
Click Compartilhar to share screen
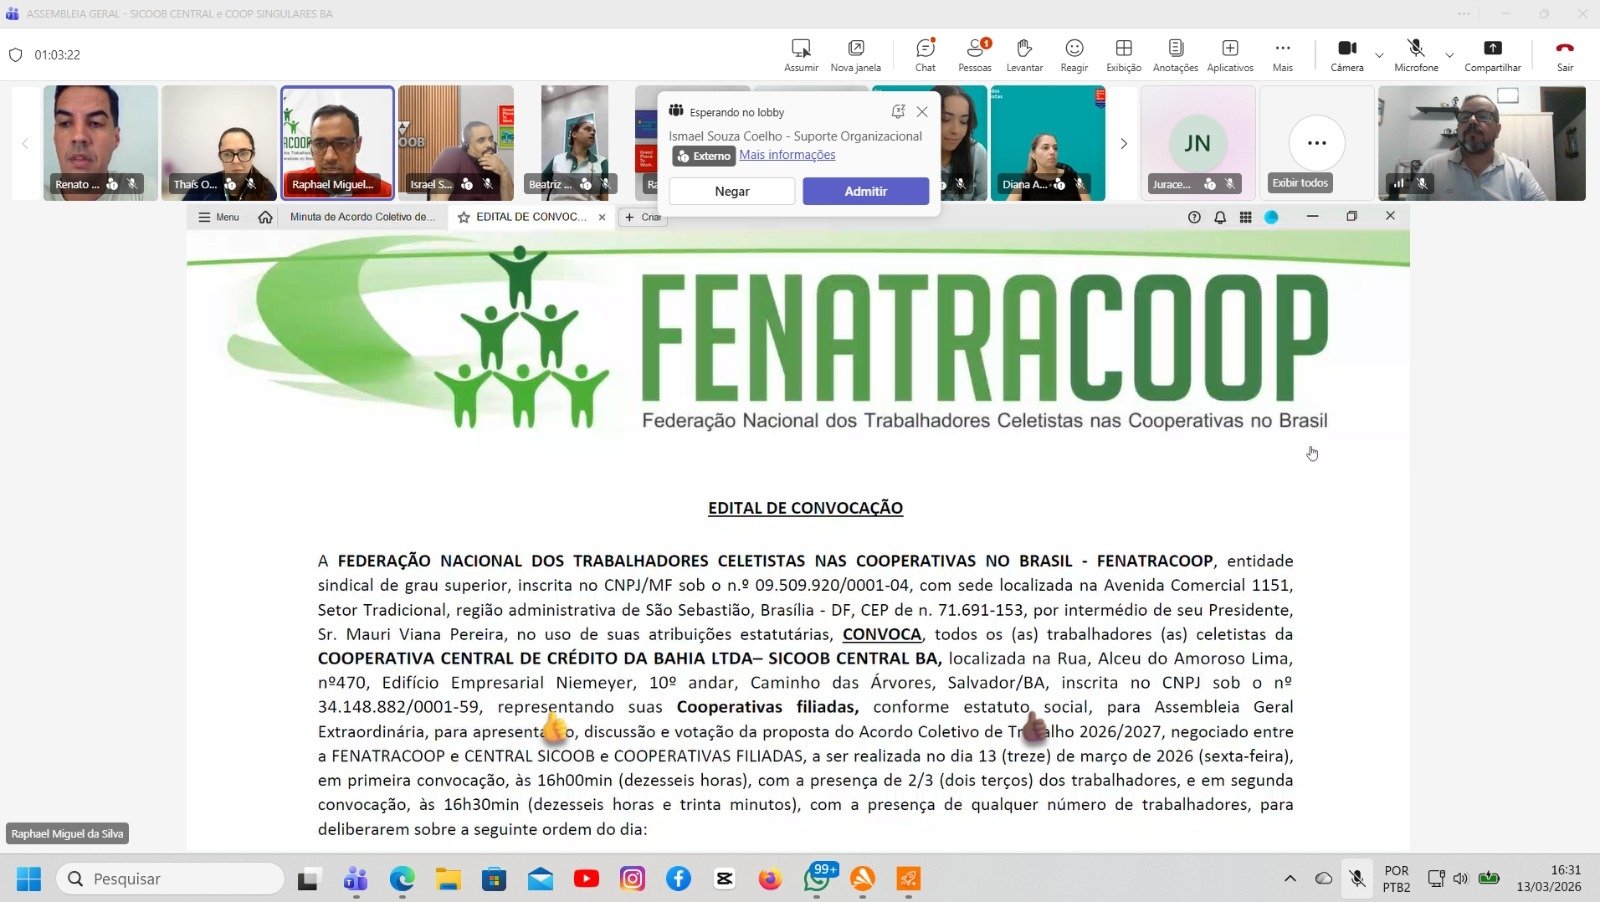[1492, 55]
